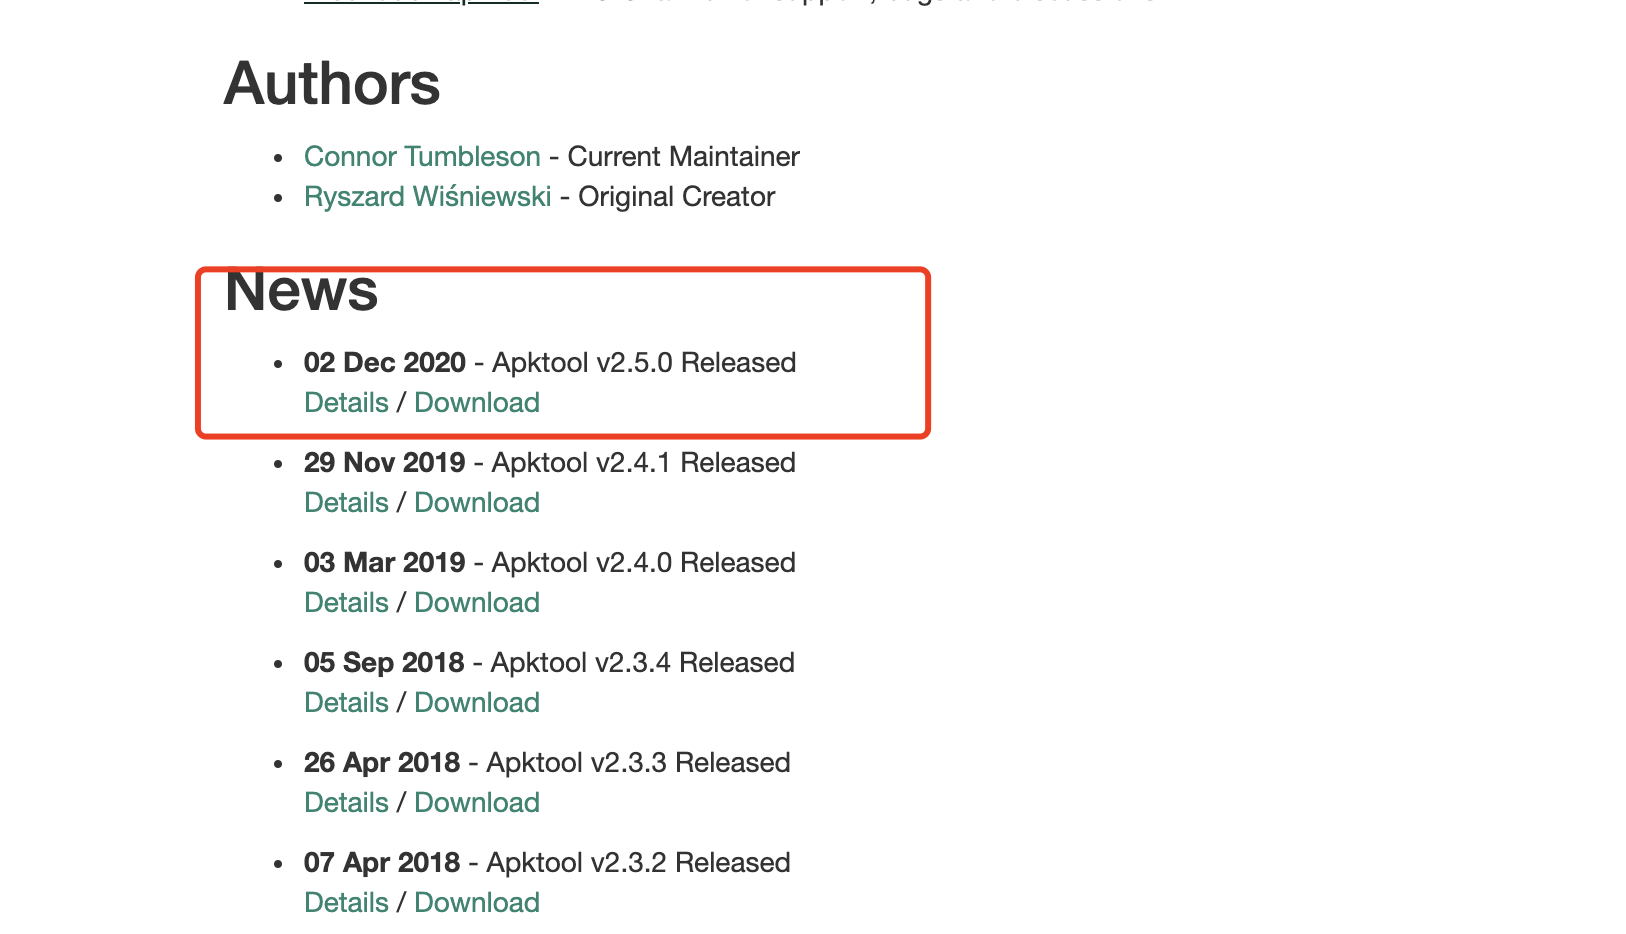The height and width of the screenshot is (934, 1626).
Task: Download Apktool v2.3.2
Action: pyautogui.click(x=477, y=903)
